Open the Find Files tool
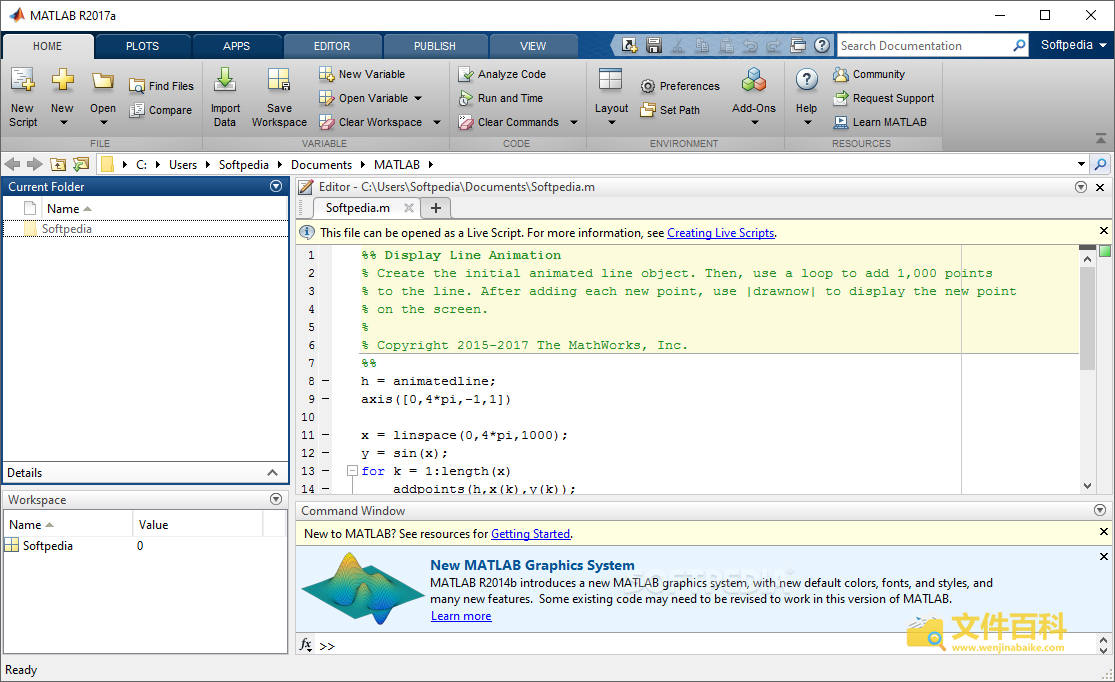 click(x=161, y=86)
